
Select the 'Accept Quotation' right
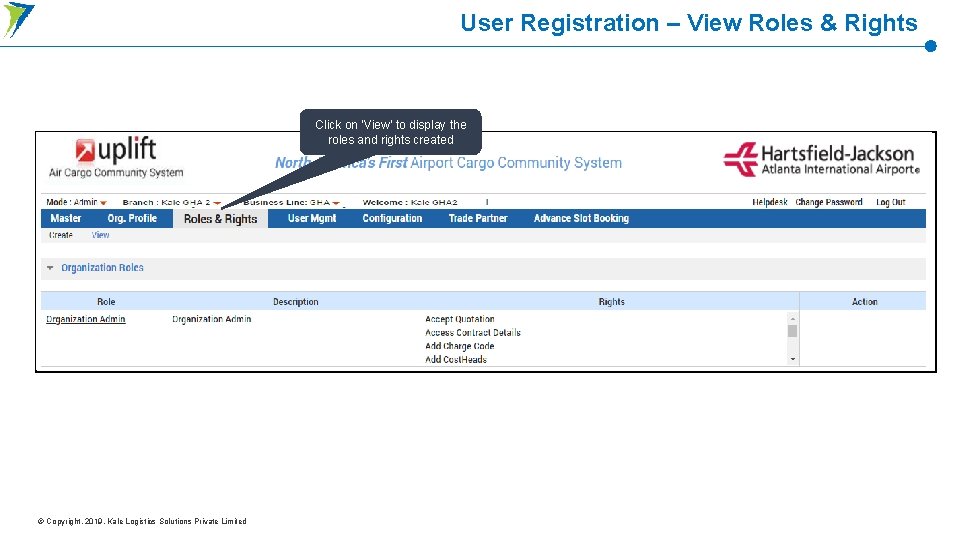[x=460, y=319]
